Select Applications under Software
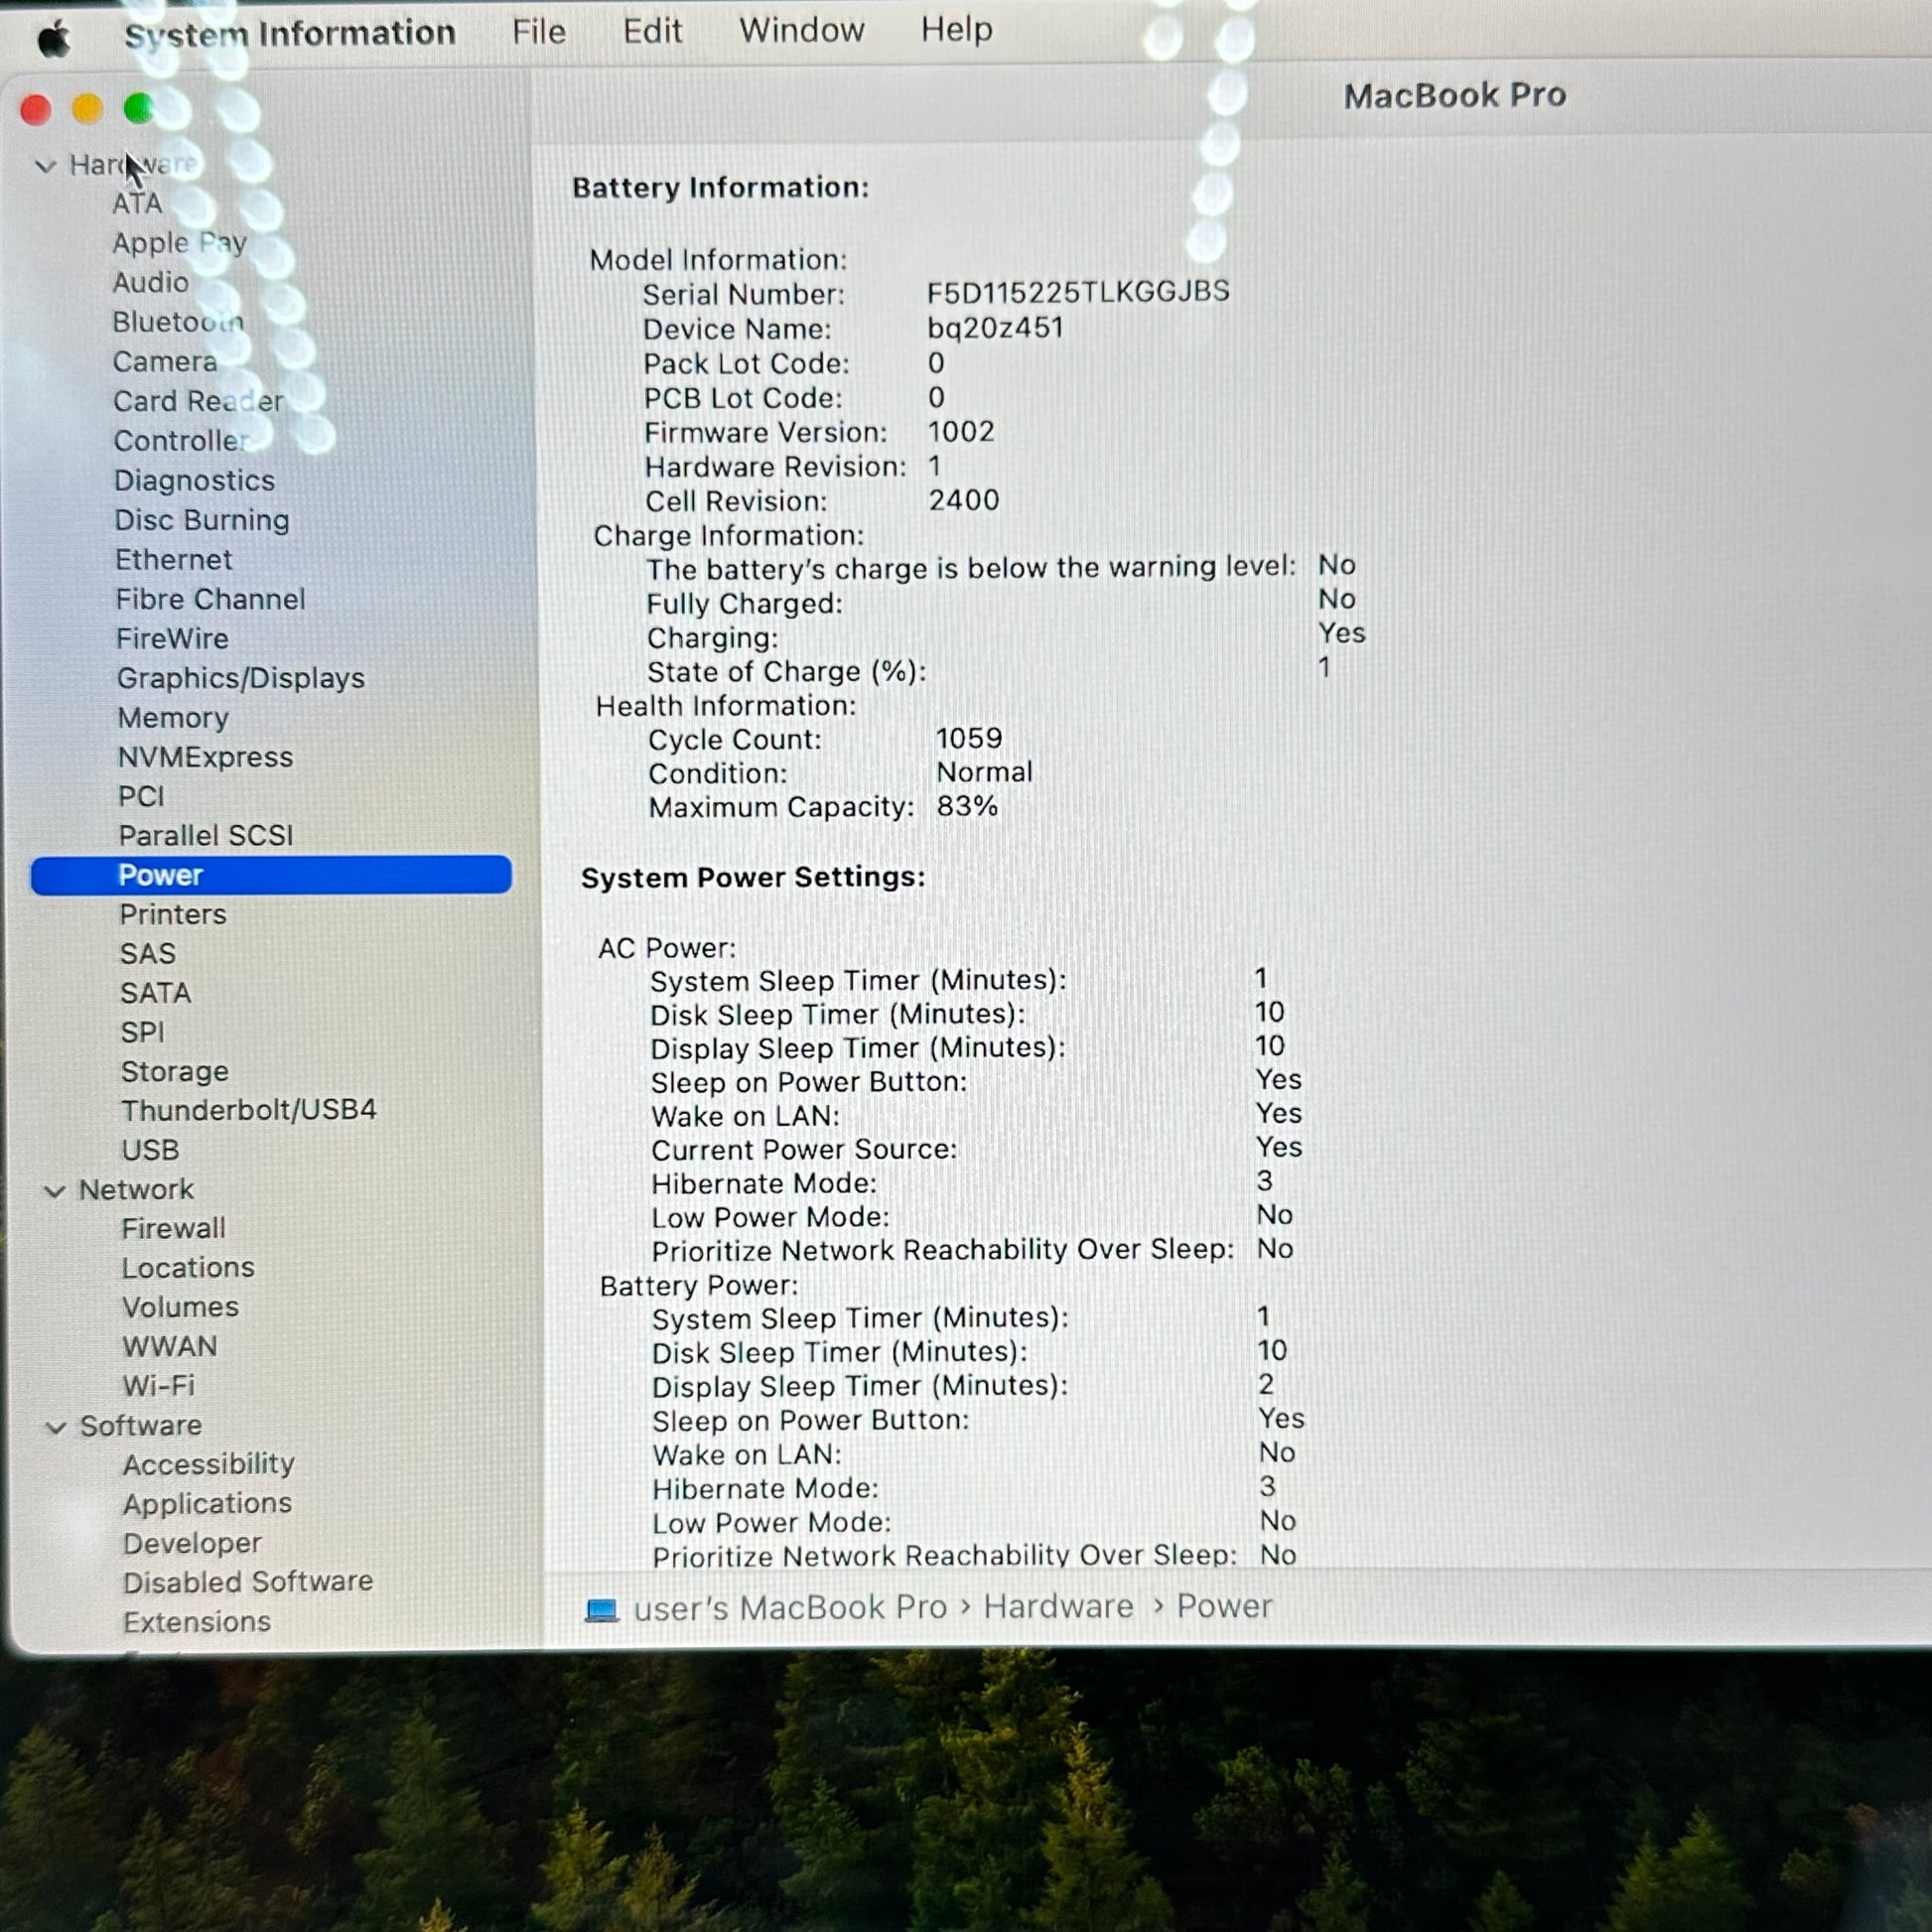 point(207,1504)
